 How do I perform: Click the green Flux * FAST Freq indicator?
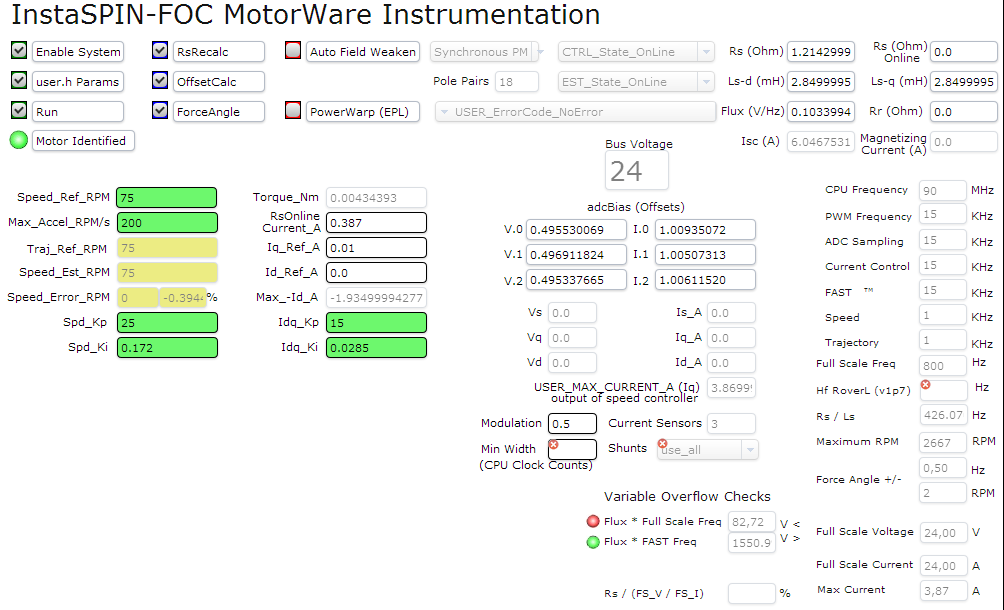(x=593, y=542)
